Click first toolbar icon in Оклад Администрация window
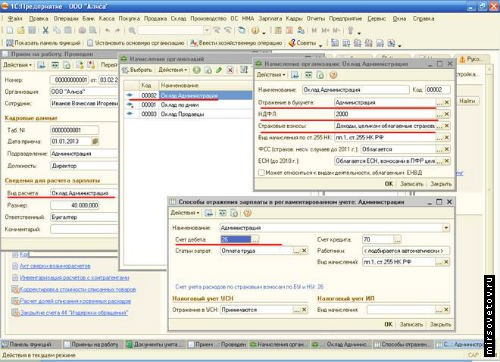Viewport: 500px width, 362px height. [295, 75]
